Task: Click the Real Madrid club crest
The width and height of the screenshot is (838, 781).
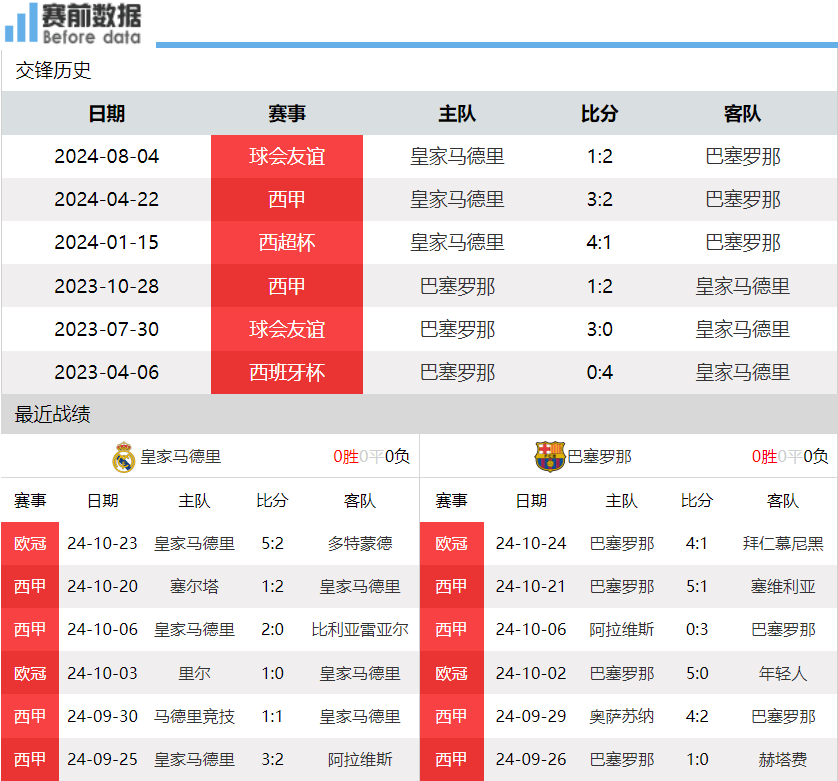Action: [123, 454]
